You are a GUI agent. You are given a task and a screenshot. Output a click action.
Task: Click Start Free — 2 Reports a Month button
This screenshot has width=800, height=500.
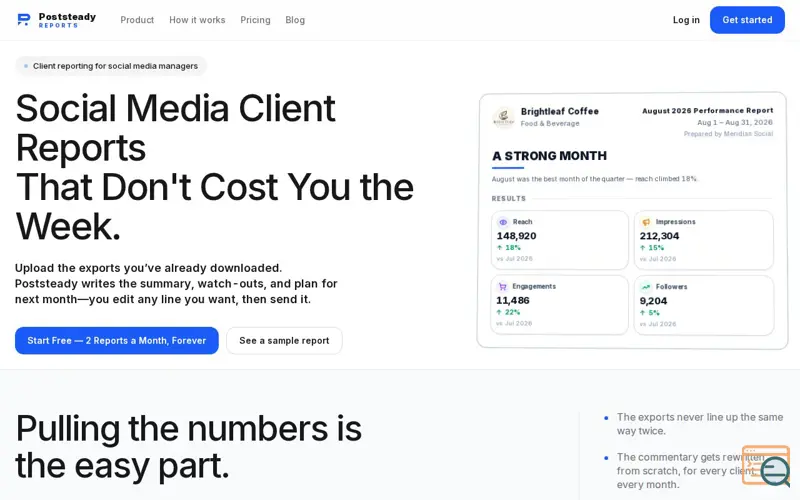(x=116, y=340)
